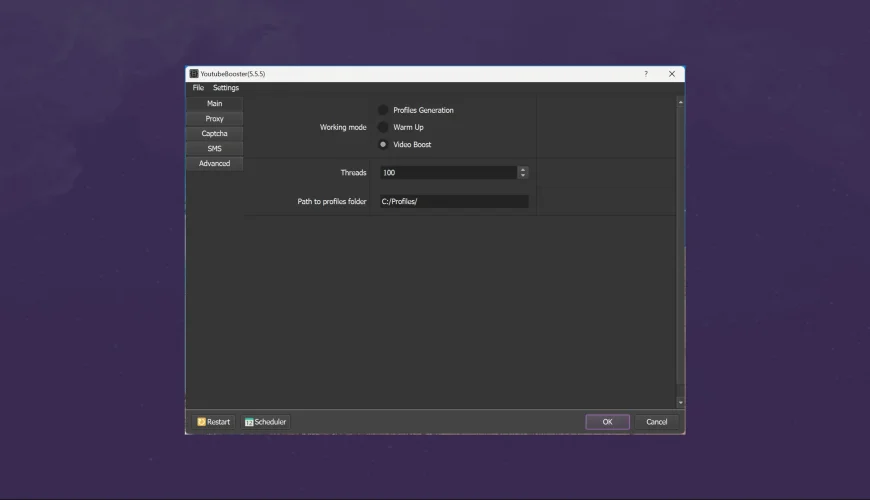Confirm with the OK button
The height and width of the screenshot is (500, 870).
click(x=608, y=422)
